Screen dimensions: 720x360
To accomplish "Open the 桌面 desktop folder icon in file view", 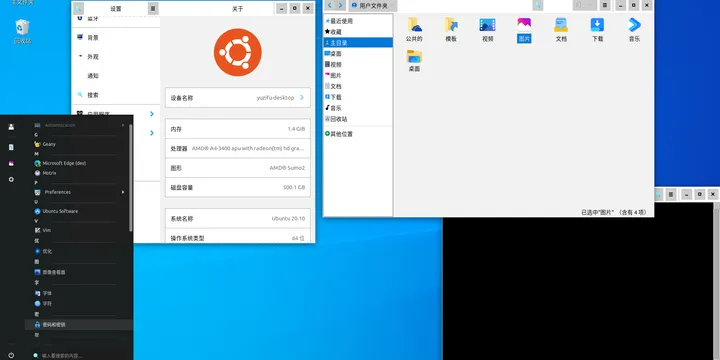I will 414,60.
